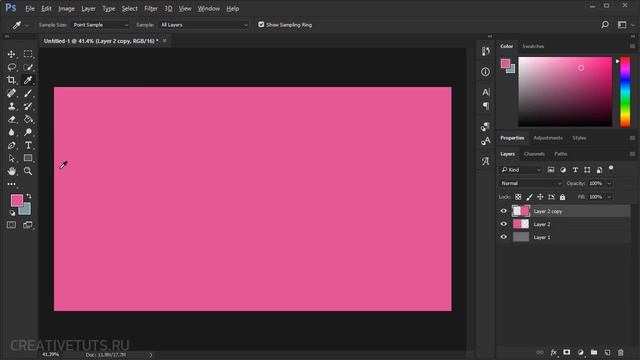Create a new group folder
The height and width of the screenshot is (360, 640).
tap(594, 352)
